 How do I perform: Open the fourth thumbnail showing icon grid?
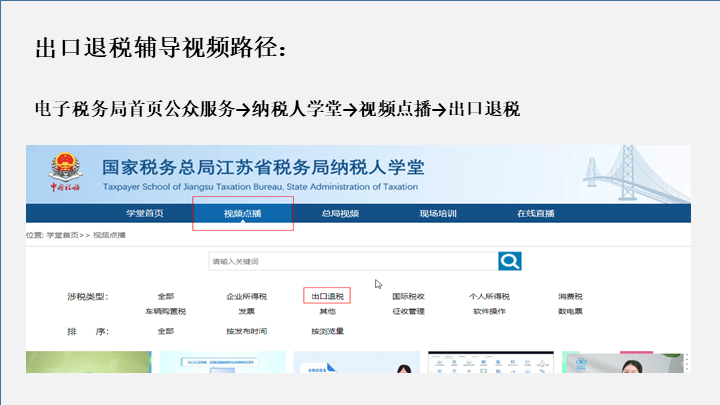491,362
